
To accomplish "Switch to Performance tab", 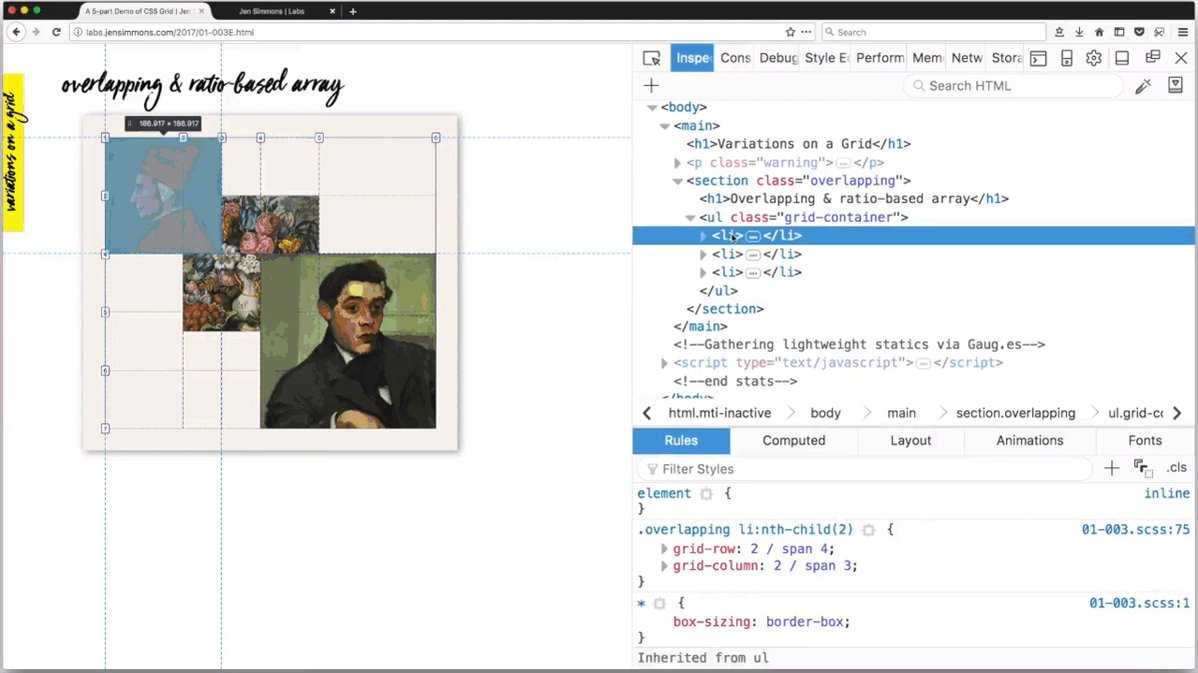I will 879,58.
